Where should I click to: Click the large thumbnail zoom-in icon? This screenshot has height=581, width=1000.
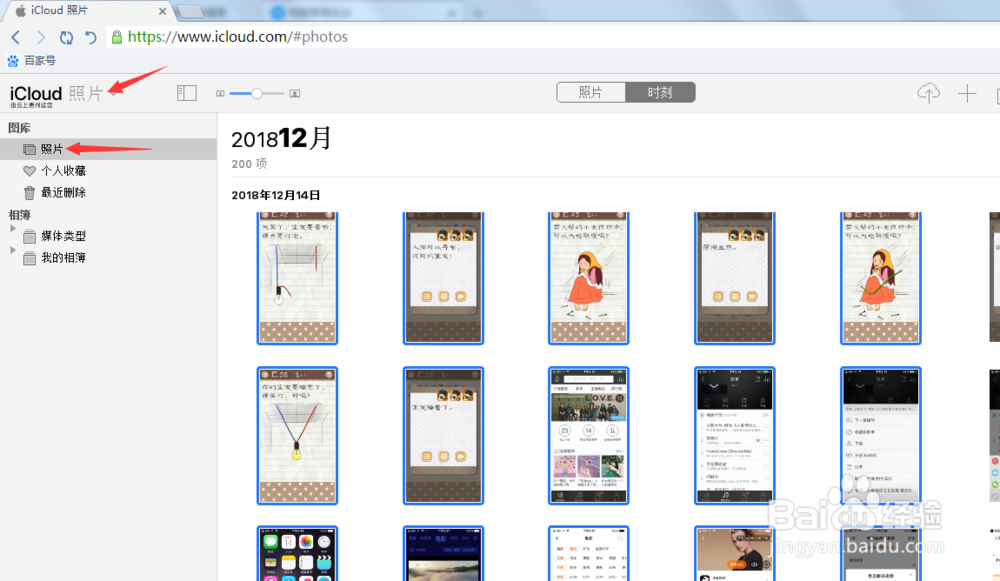[295, 94]
